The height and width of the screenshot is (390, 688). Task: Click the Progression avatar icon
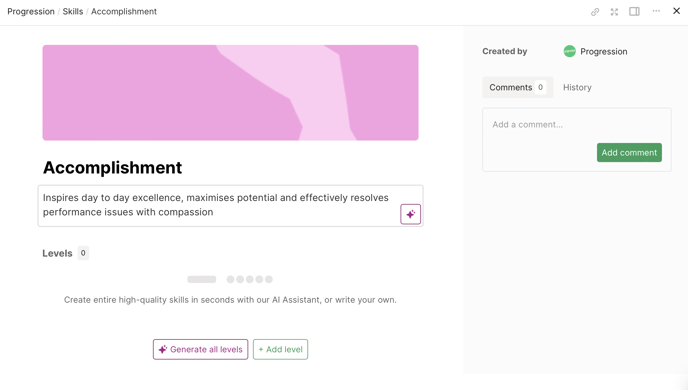pos(570,51)
